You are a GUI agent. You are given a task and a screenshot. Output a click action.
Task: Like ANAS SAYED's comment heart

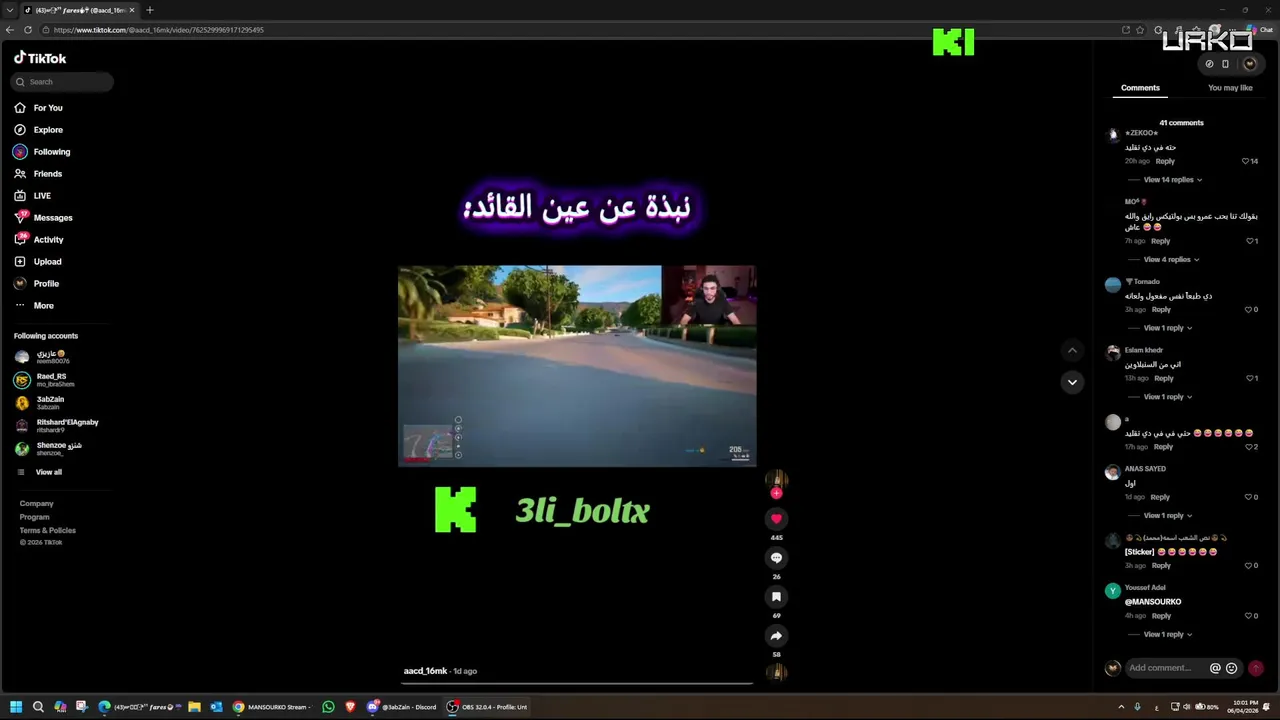pos(1249,497)
